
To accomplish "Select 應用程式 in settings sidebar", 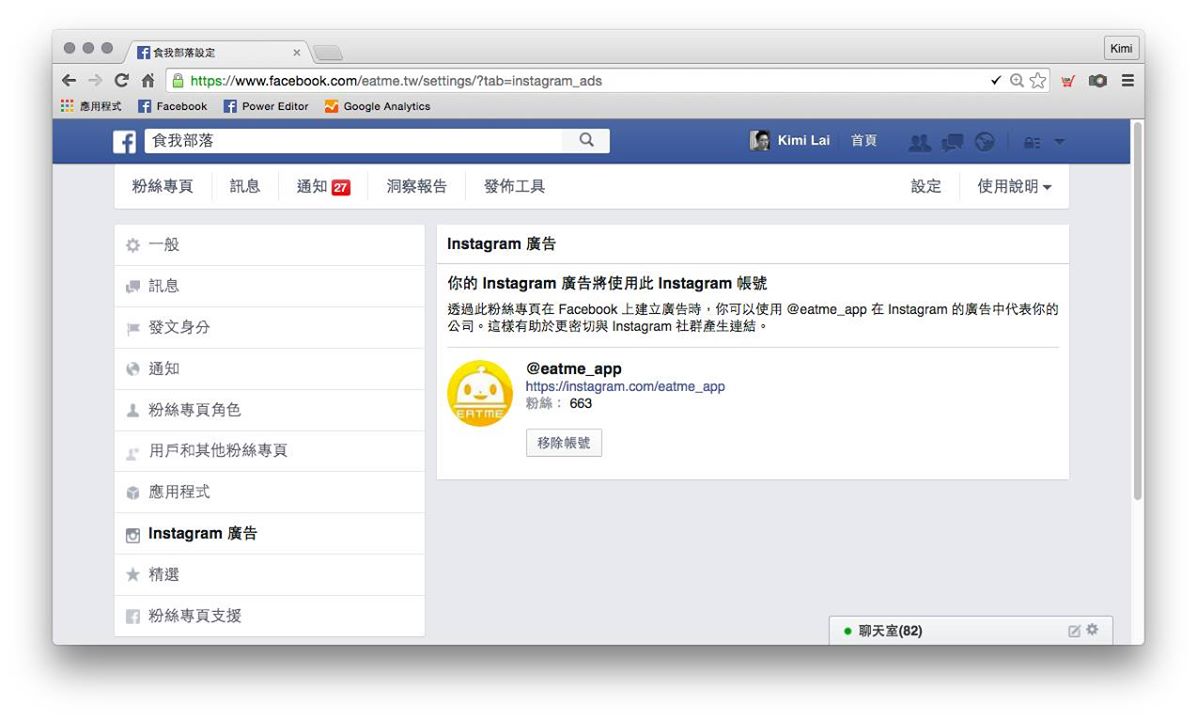I will [269, 492].
